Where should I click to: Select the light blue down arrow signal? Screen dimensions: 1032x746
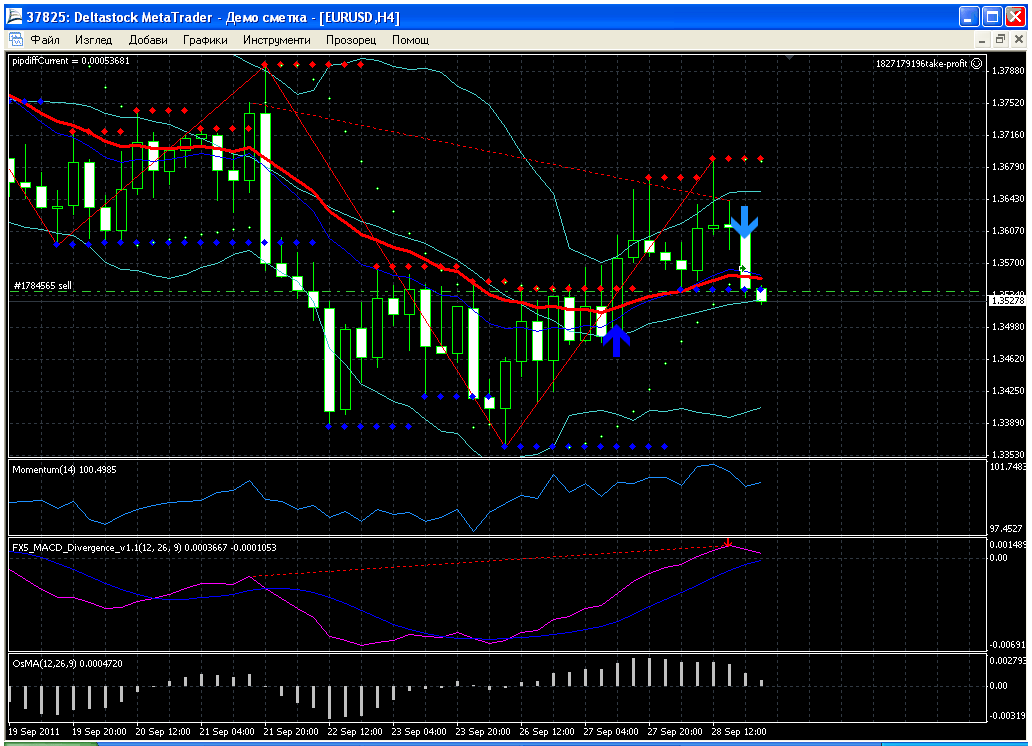tap(744, 223)
